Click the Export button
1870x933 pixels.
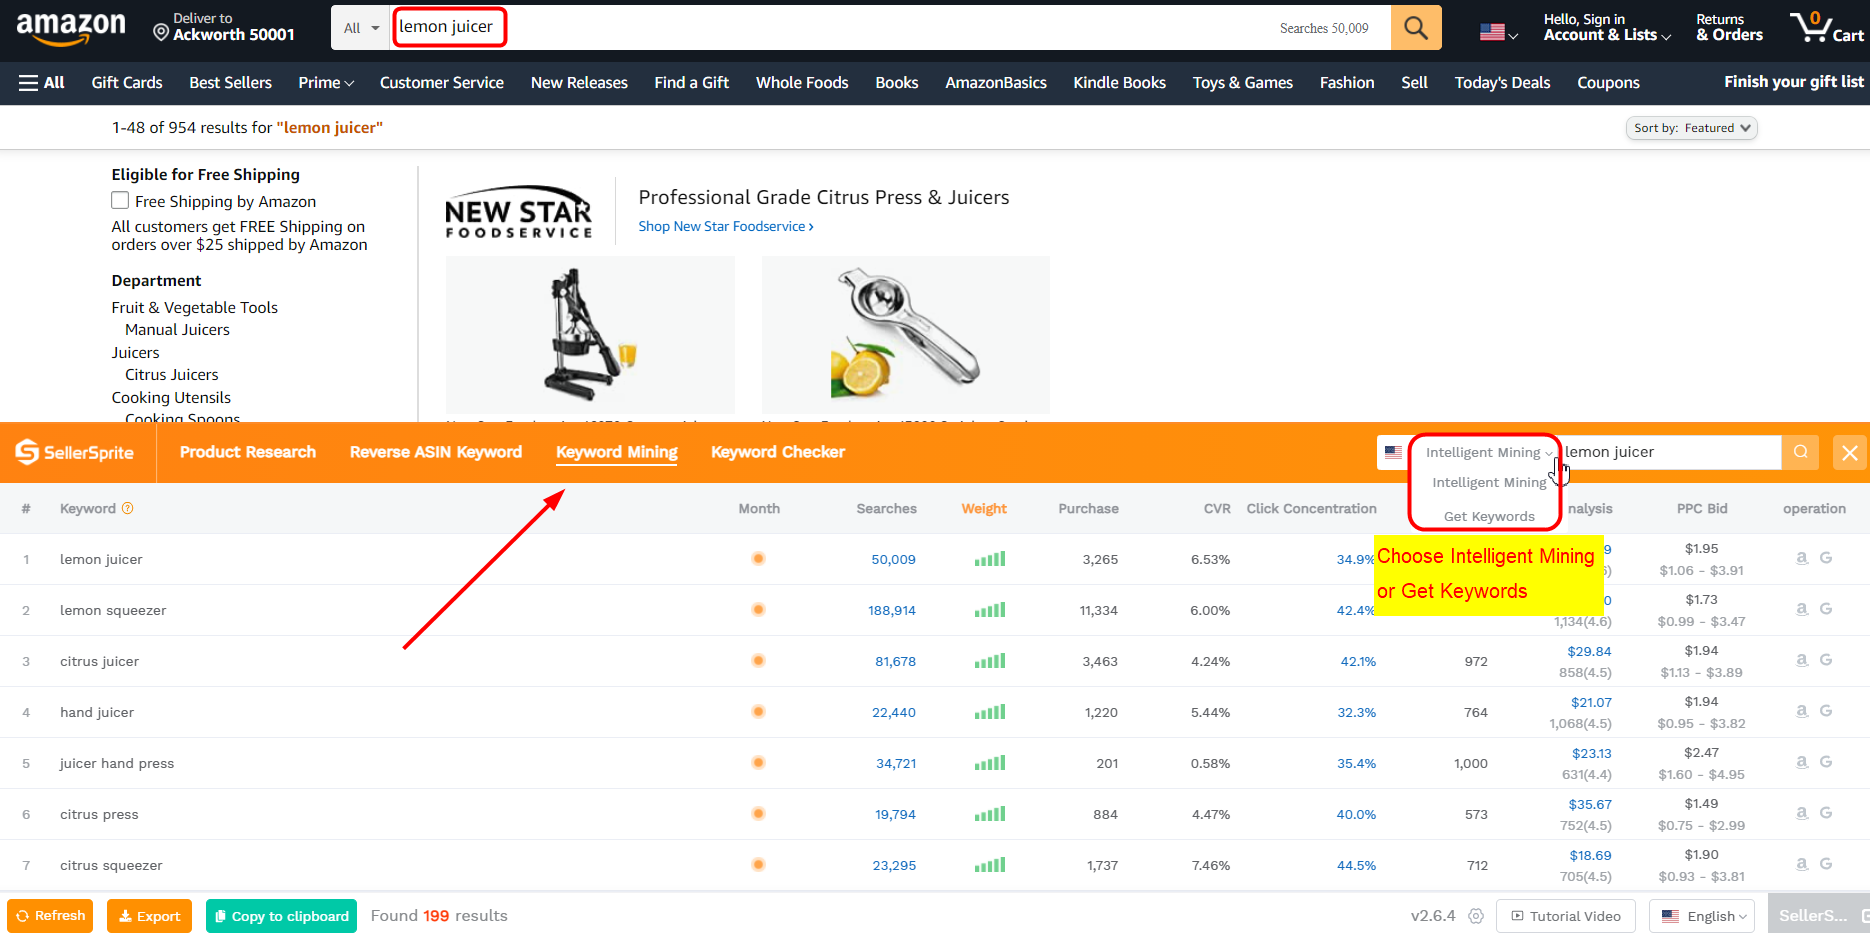(149, 916)
